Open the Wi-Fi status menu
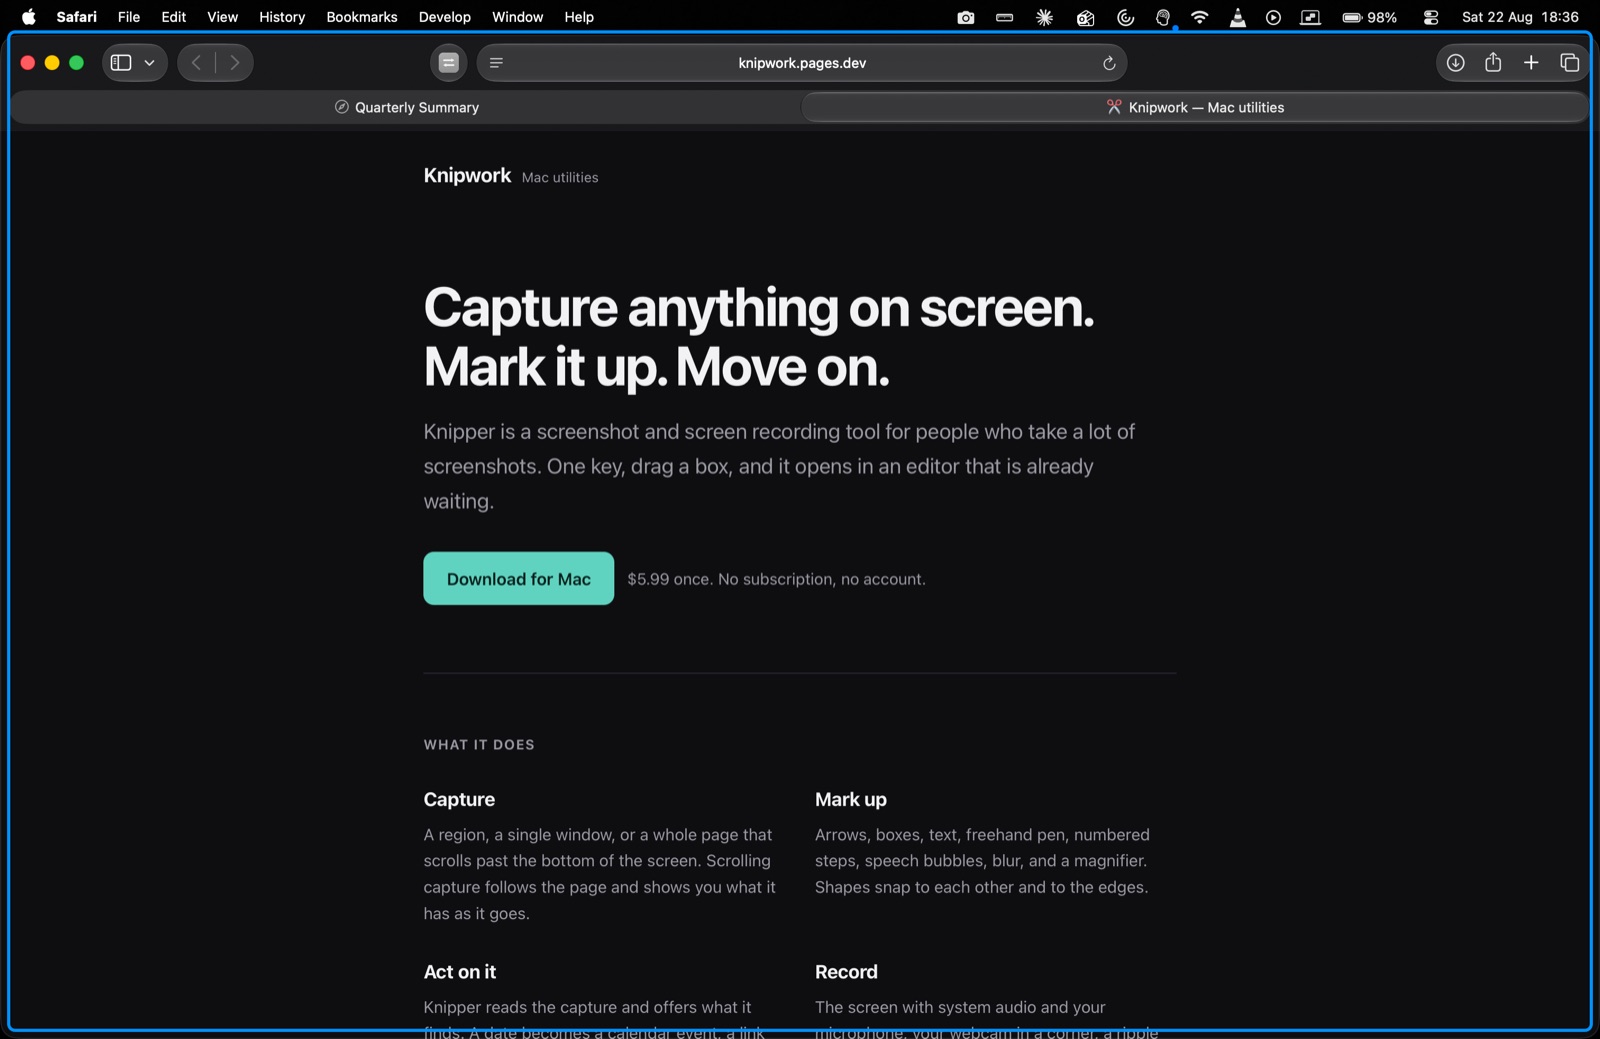The image size is (1600, 1039). tap(1199, 17)
